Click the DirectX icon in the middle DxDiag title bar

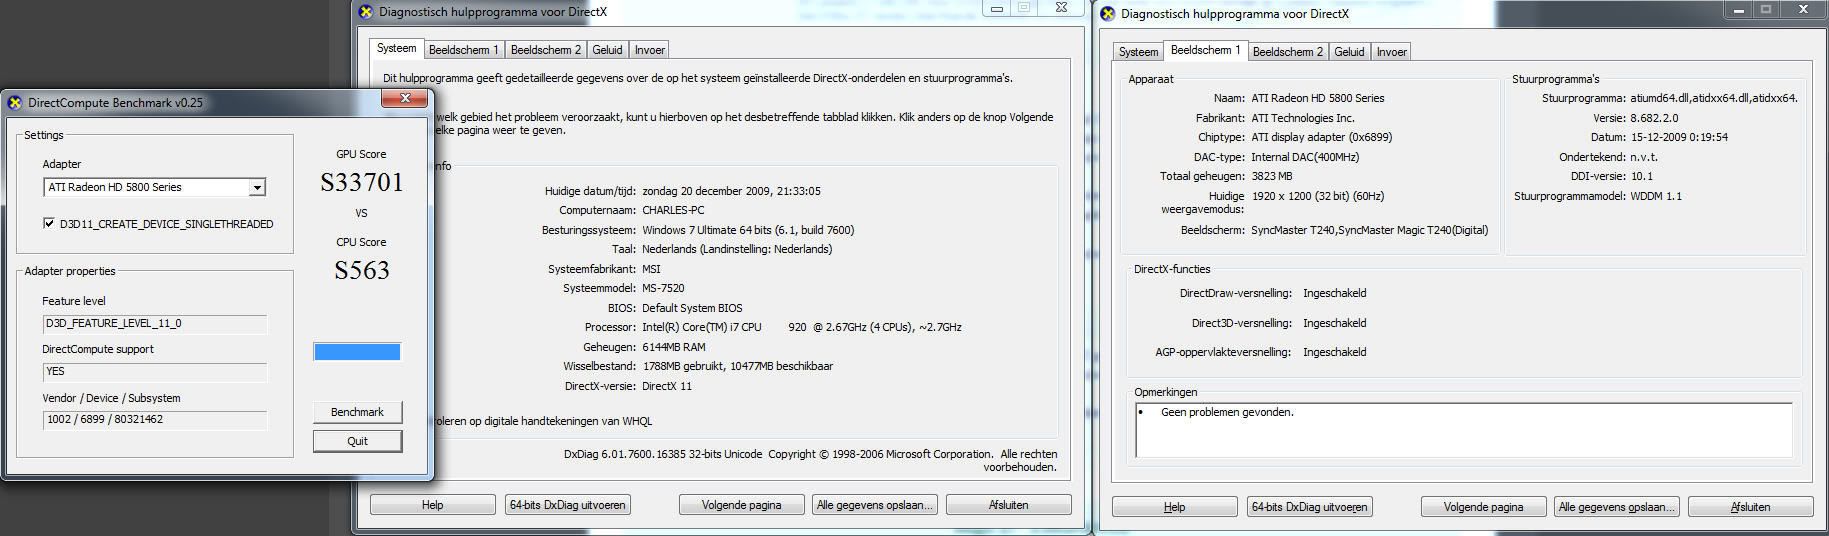(366, 12)
